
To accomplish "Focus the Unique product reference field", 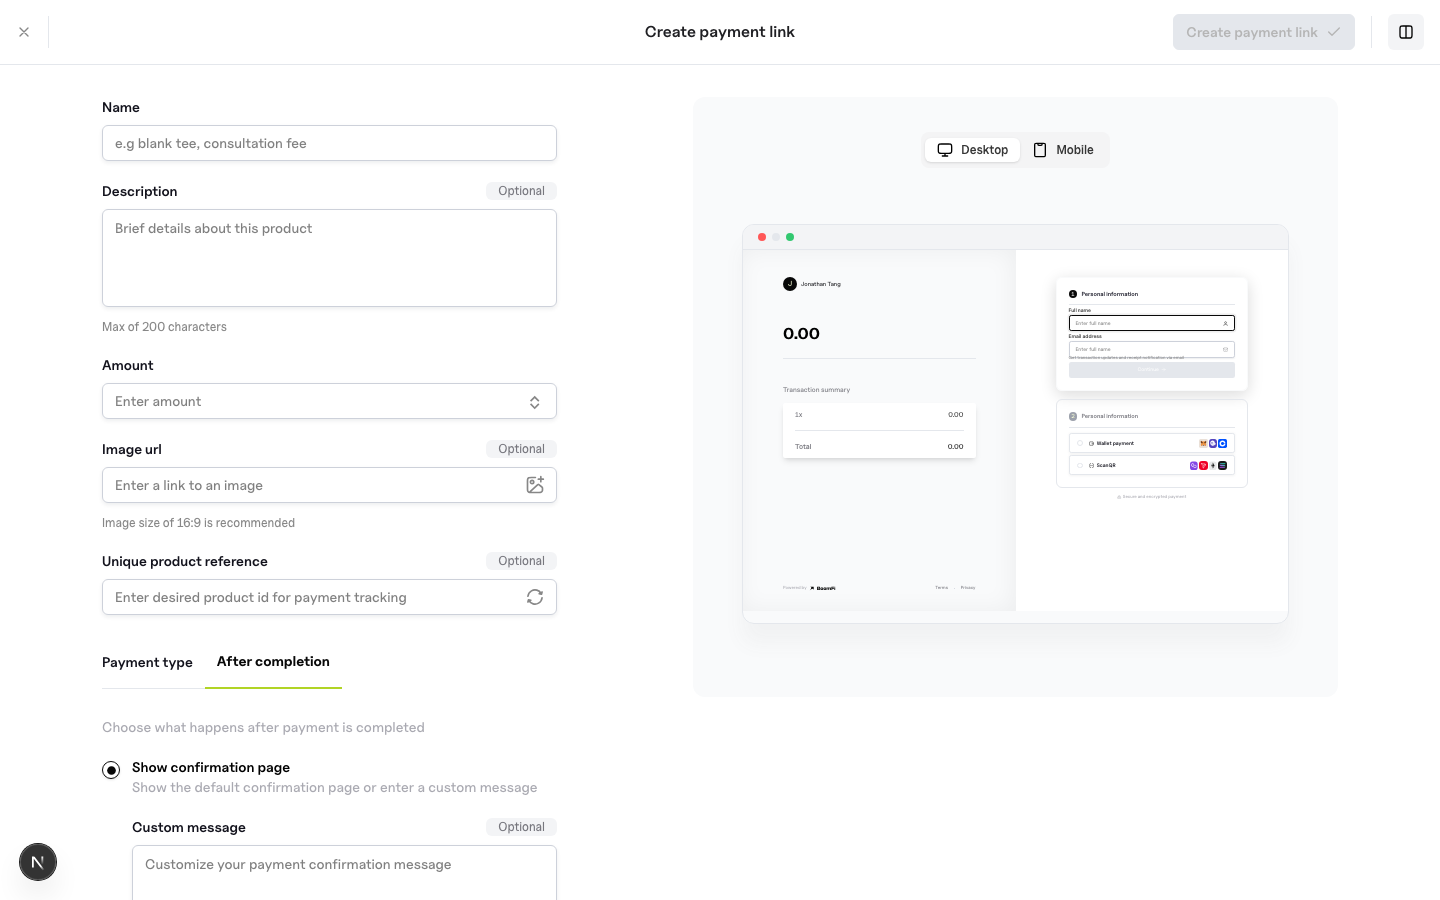I will 329,597.
